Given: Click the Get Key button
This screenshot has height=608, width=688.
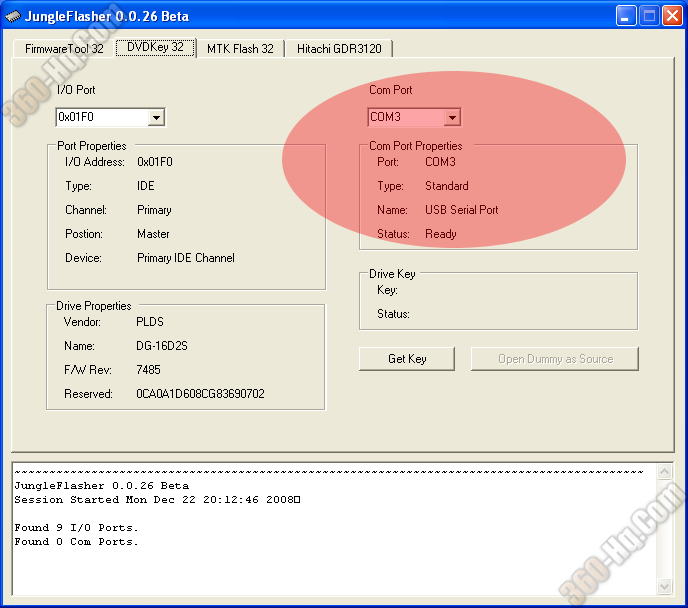Looking at the screenshot, I should (x=407, y=359).
